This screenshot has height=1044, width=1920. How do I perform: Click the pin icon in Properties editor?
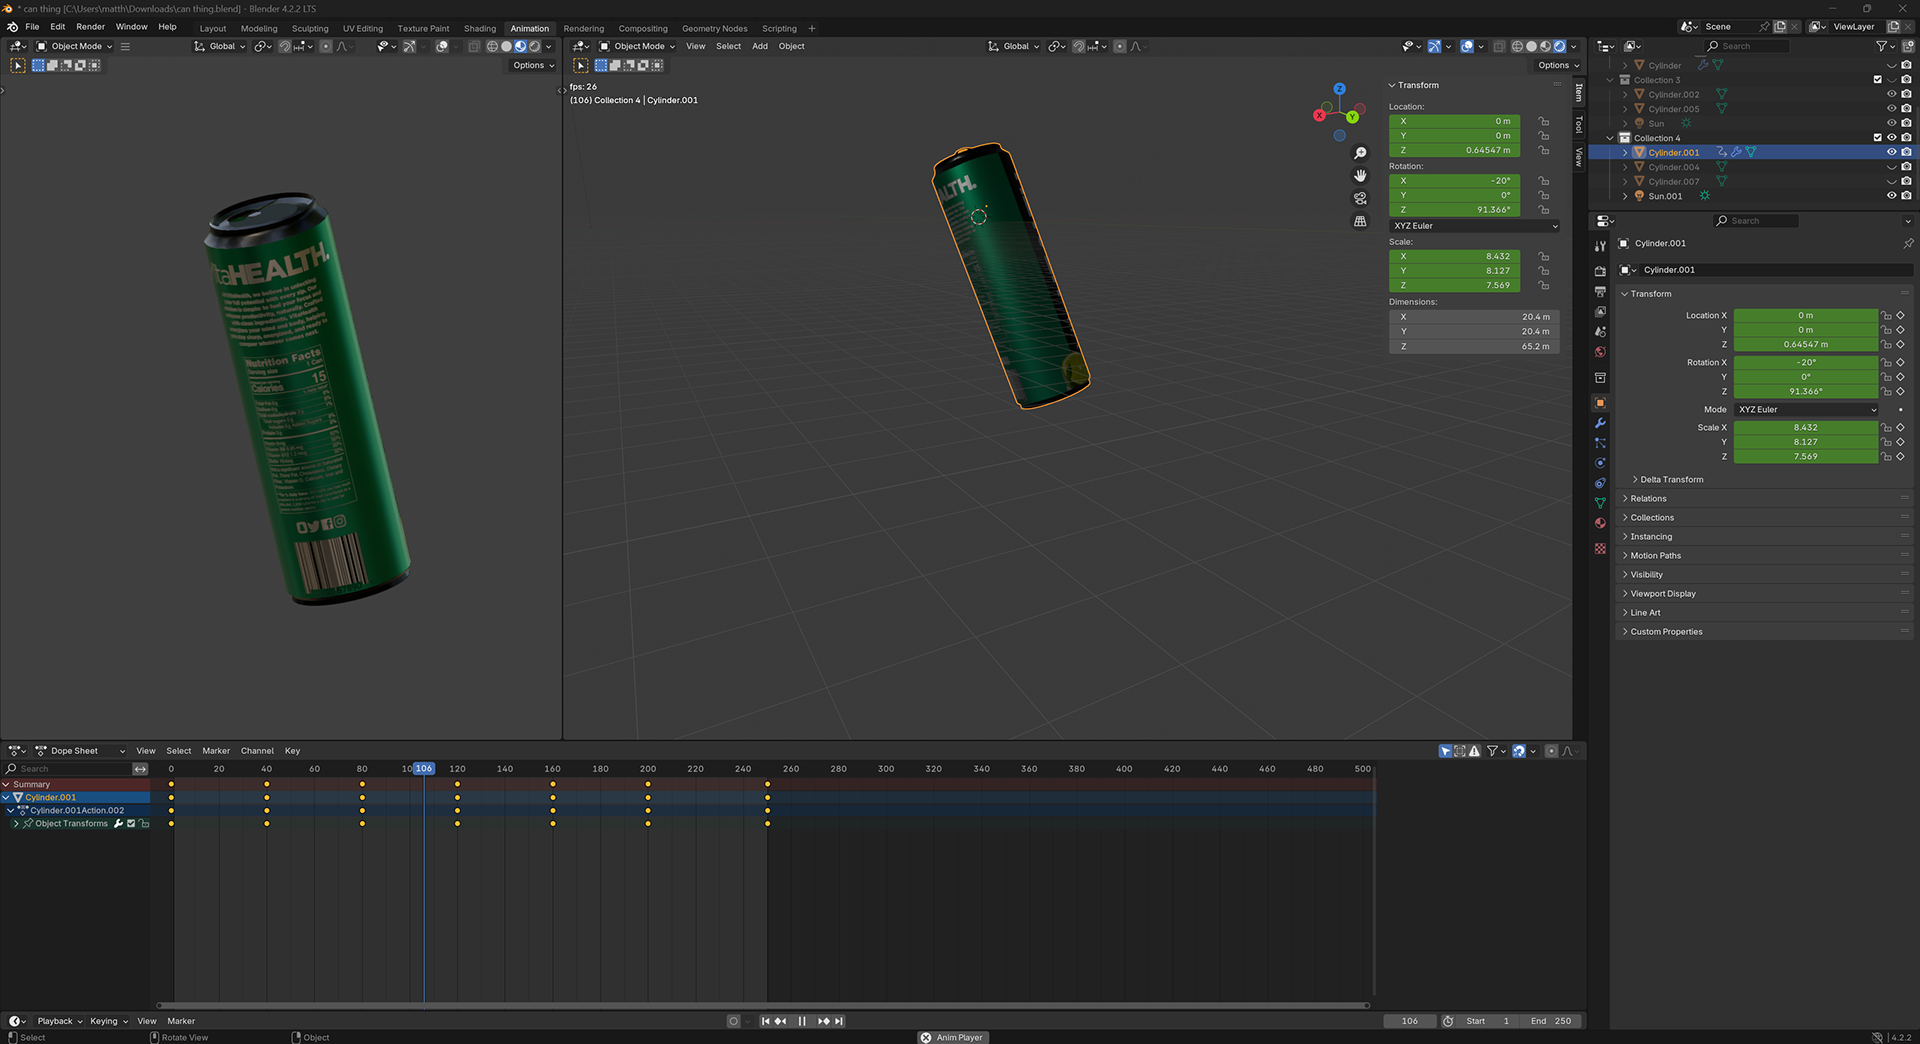click(x=1907, y=243)
